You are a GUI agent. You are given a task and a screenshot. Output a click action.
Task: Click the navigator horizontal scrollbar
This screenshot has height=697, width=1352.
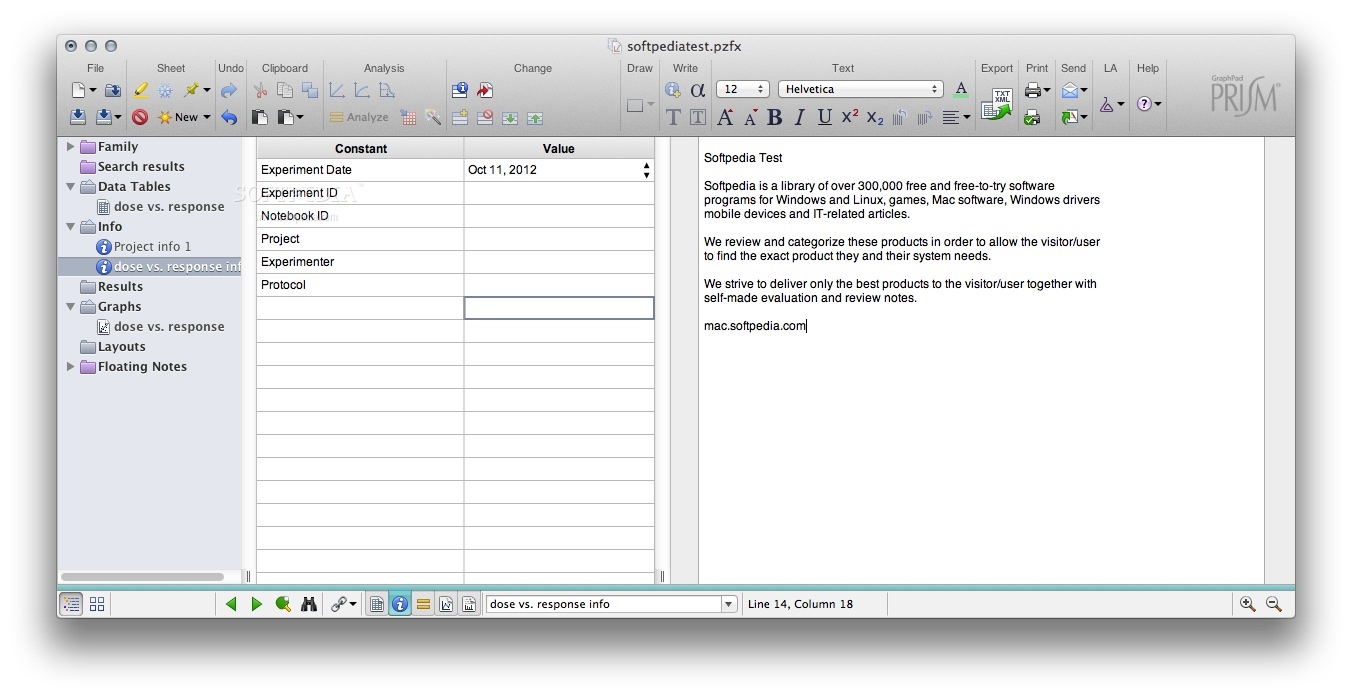(x=142, y=576)
